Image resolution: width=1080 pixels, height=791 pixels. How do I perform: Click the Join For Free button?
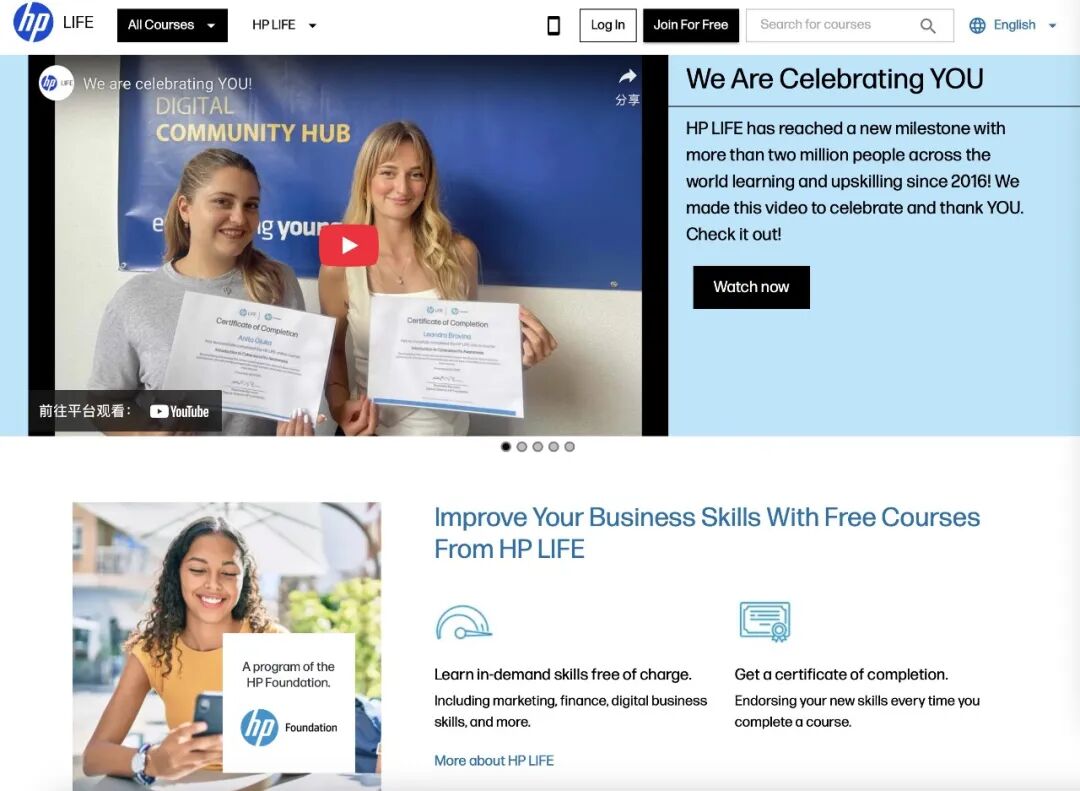coord(691,25)
